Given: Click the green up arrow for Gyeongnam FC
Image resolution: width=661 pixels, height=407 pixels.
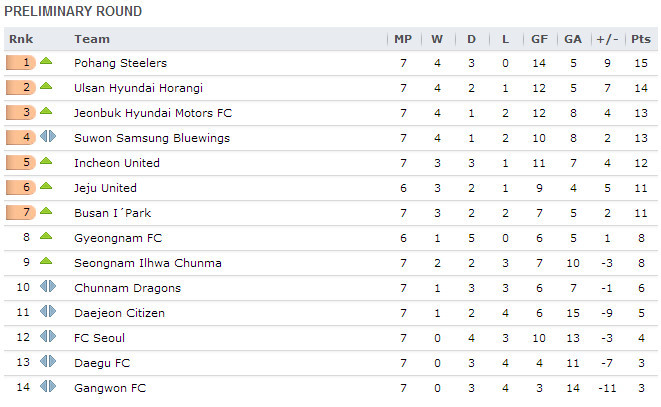Looking at the screenshot, I should pos(46,237).
